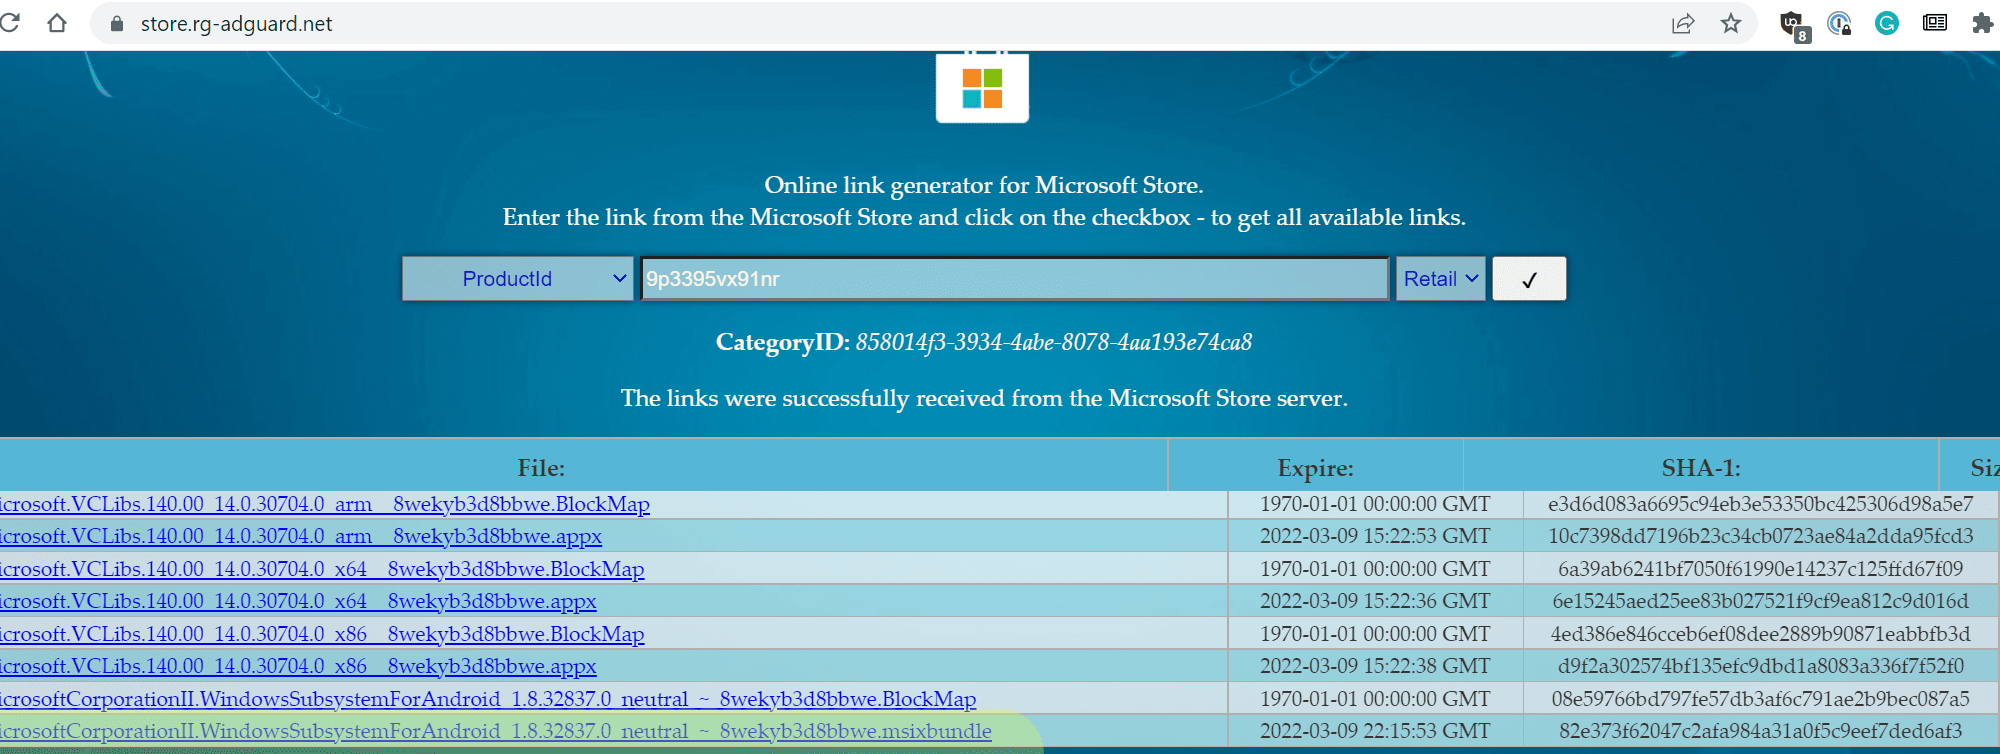Image resolution: width=2000 pixels, height=754 pixels.
Task: Select hash 82e373f62047c2afa984a31a0f5c9eef7ded6af3
Action: (1760, 732)
